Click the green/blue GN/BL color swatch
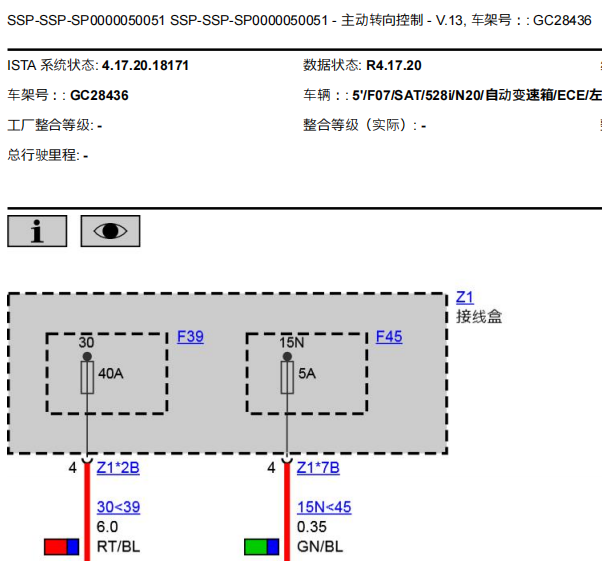 [x=261, y=547]
